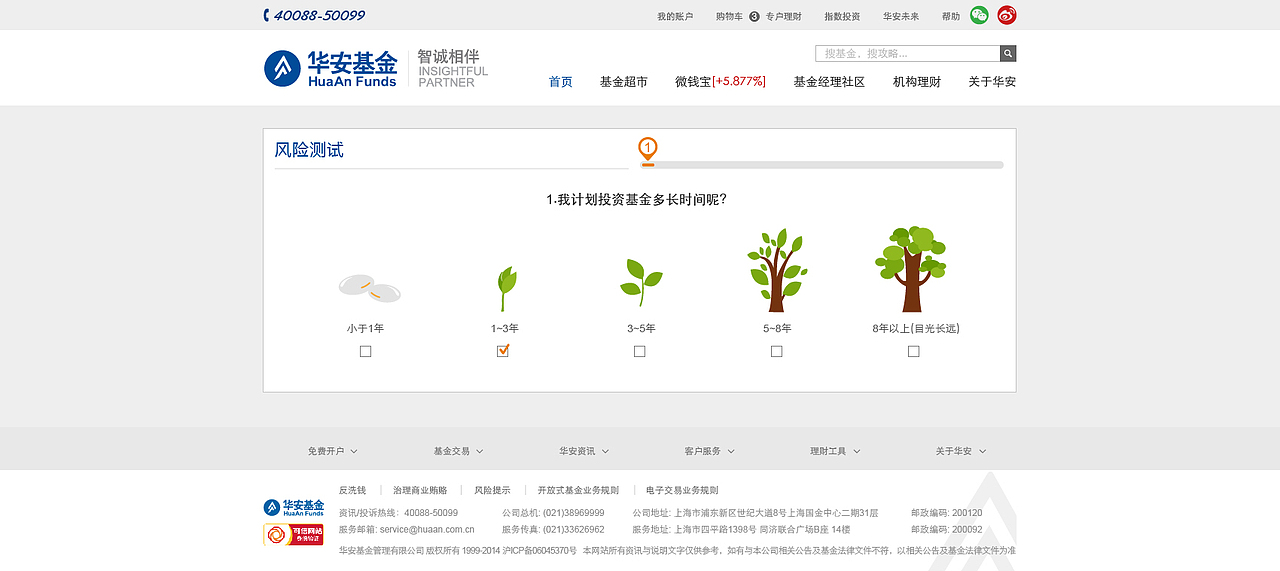1280x571 pixels.
Task: Open 基金超市 in main navigation
Action: click(x=624, y=82)
